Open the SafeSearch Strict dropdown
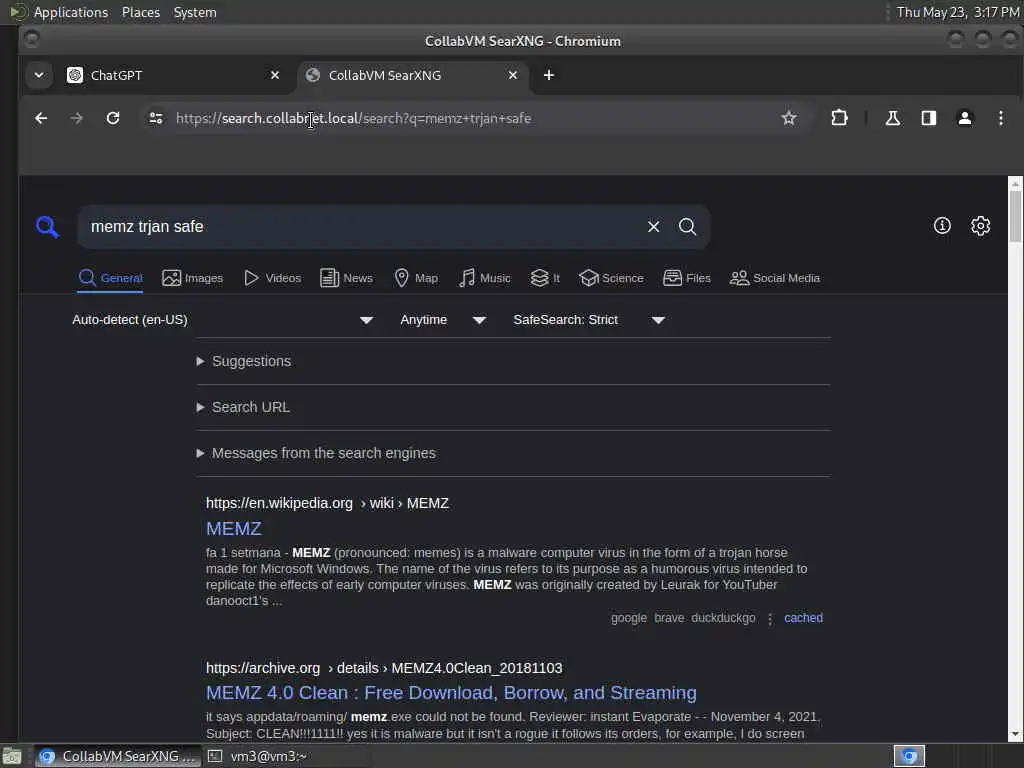1024x768 pixels. tap(589, 320)
